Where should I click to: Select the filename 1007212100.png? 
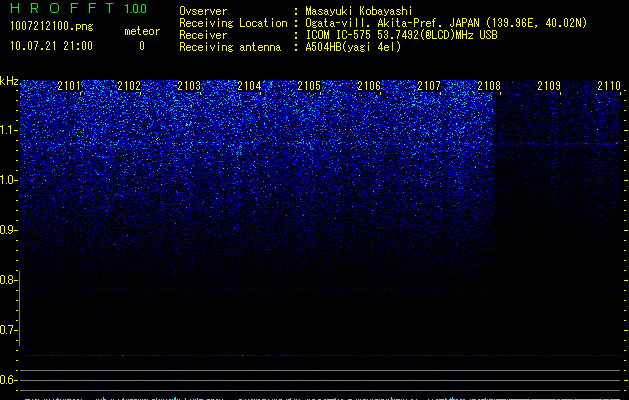tap(52, 26)
